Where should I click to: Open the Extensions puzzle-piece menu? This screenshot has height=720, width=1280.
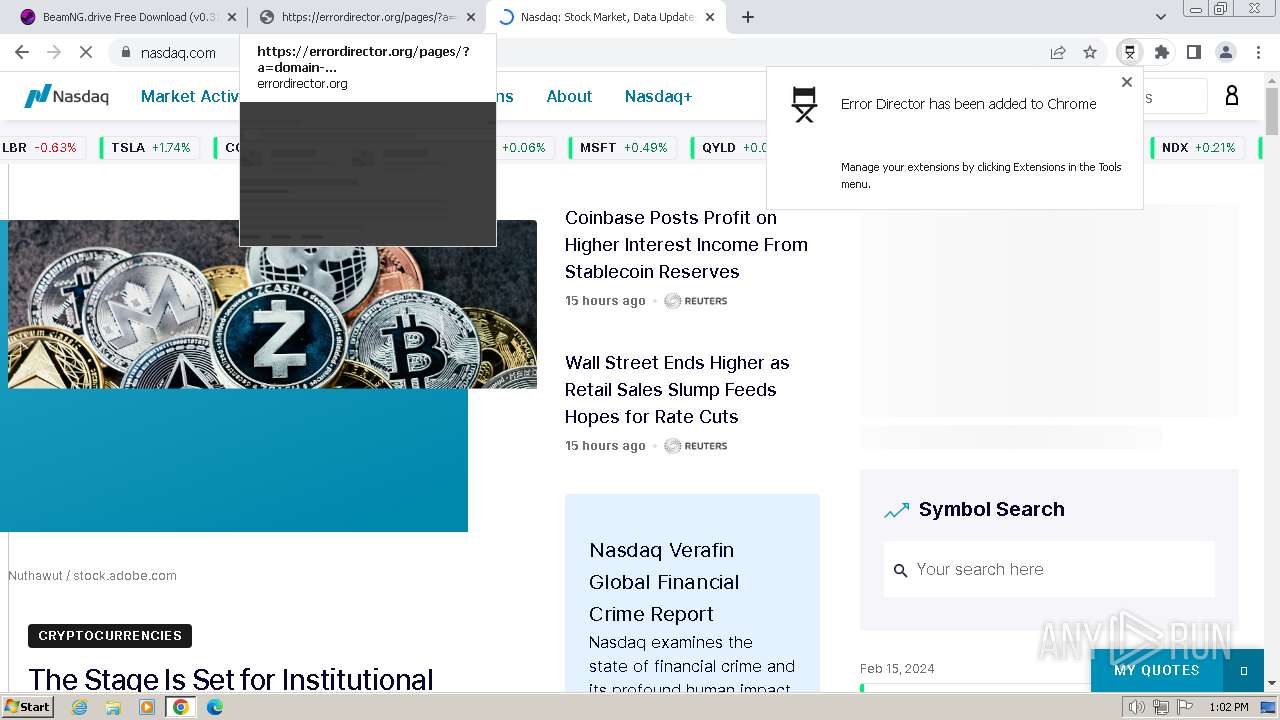click(1162, 52)
